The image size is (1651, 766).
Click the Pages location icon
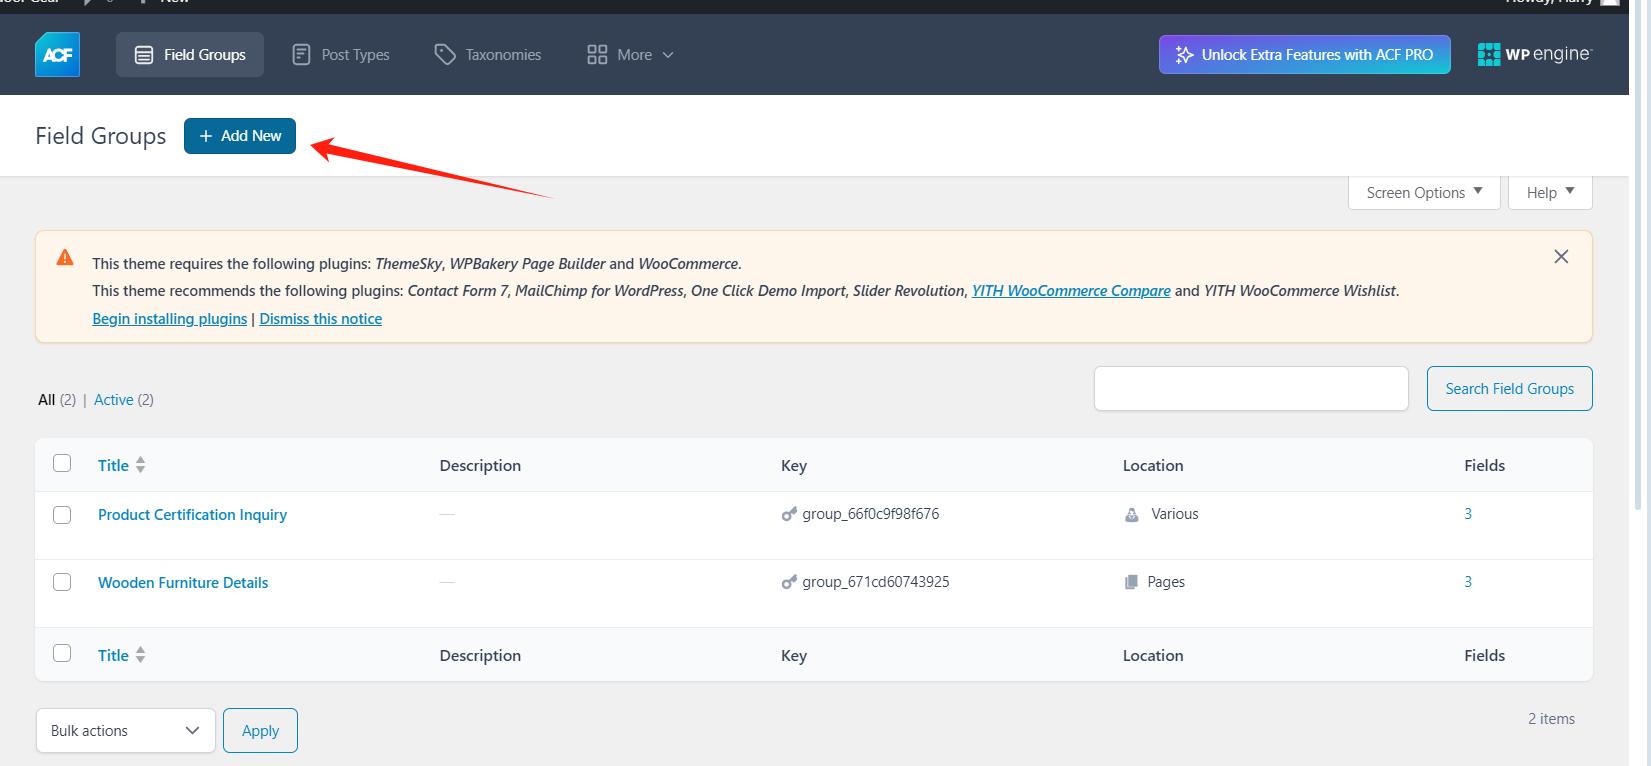point(1131,582)
